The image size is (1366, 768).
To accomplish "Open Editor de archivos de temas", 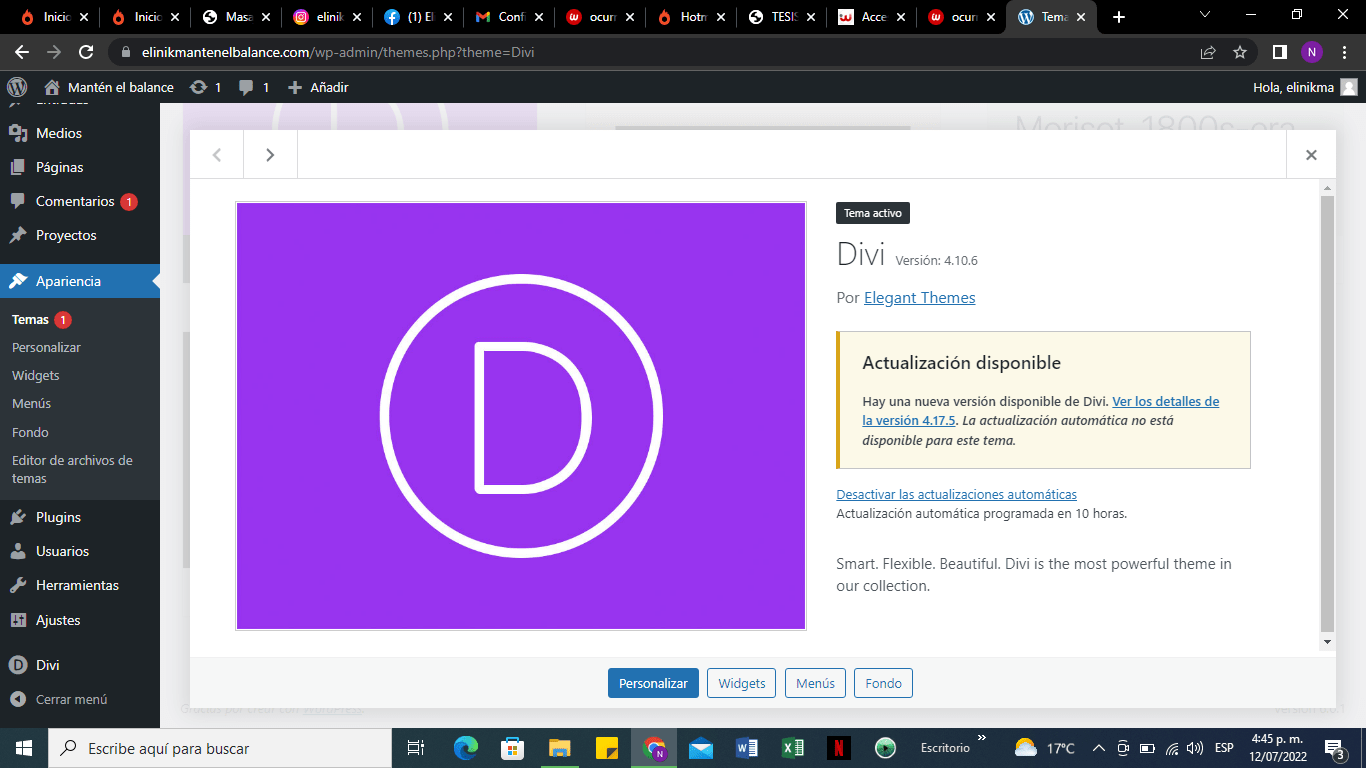I will pyautogui.click(x=72, y=469).
